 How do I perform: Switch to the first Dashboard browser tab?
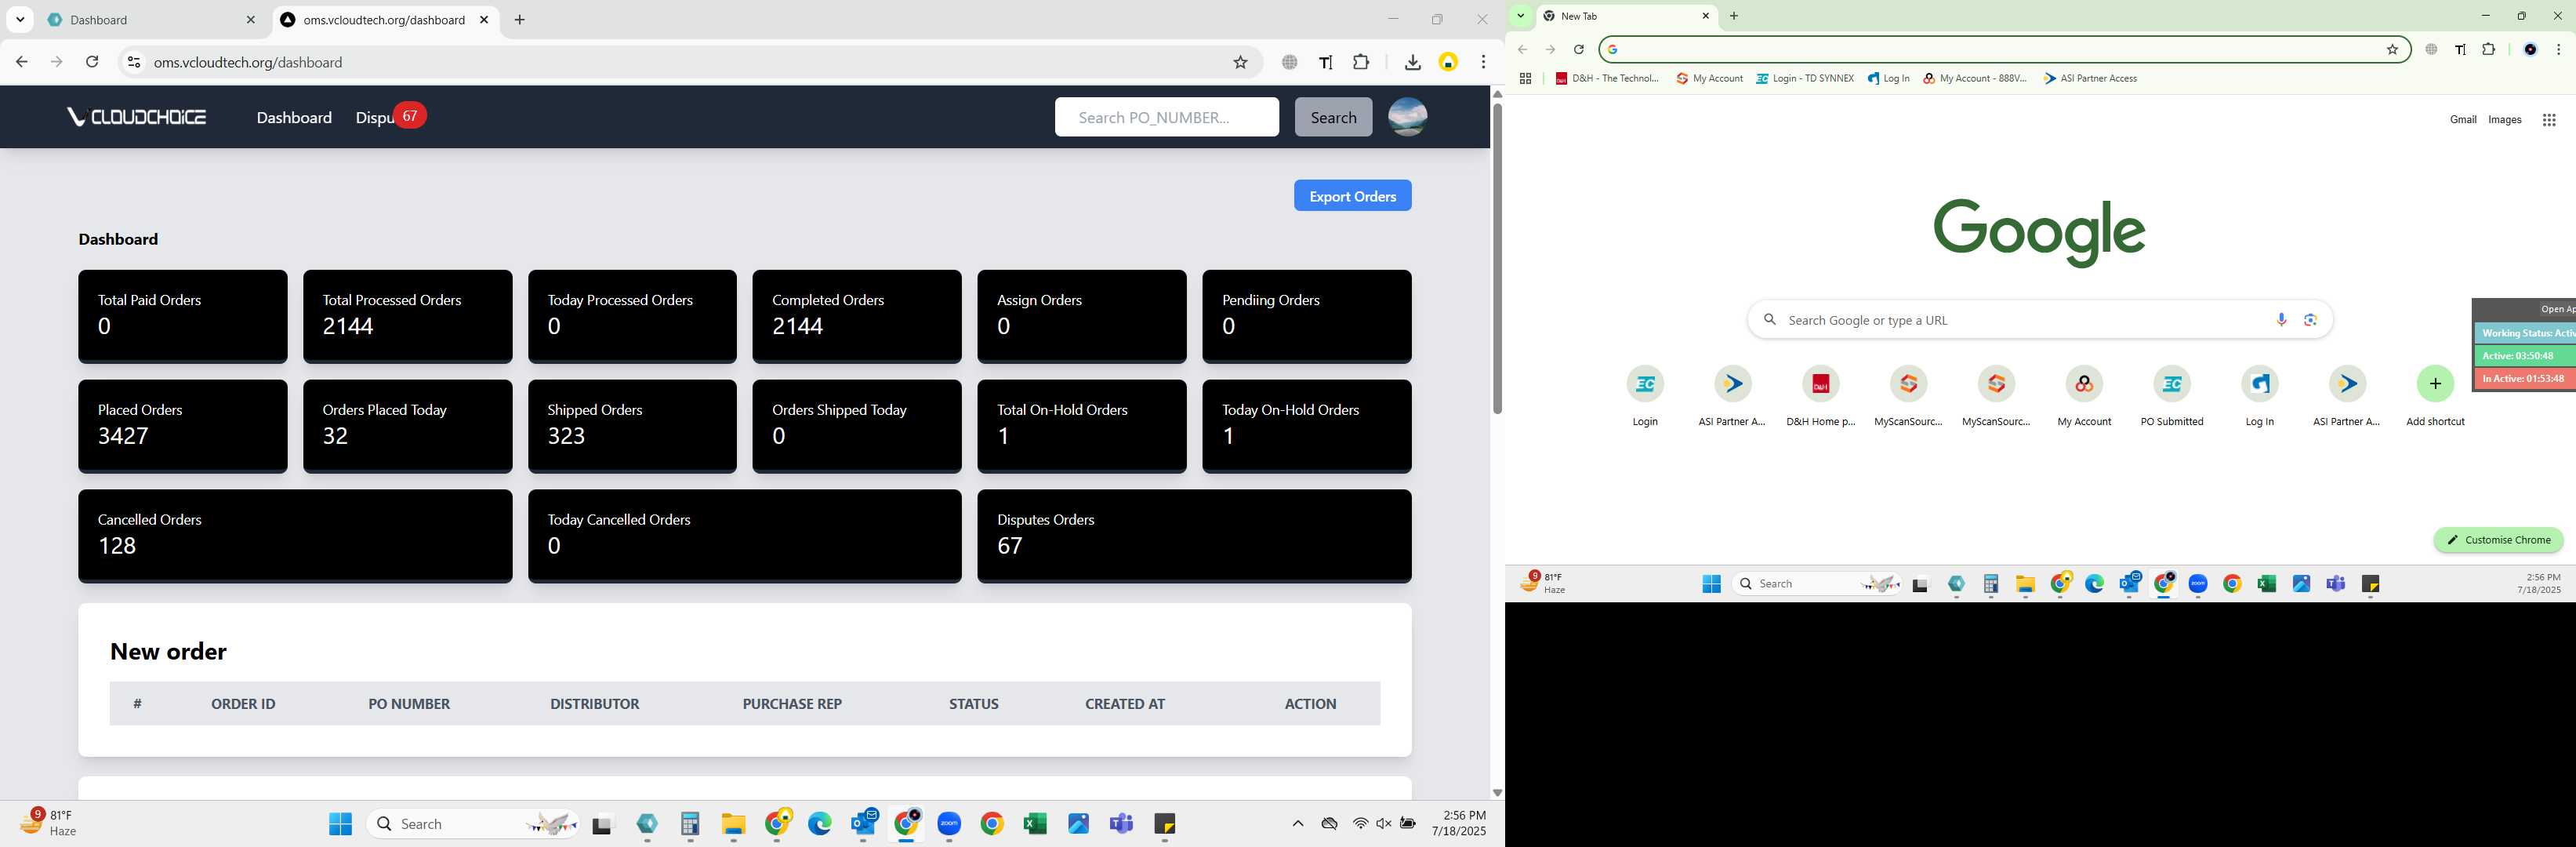pos(150,20)
